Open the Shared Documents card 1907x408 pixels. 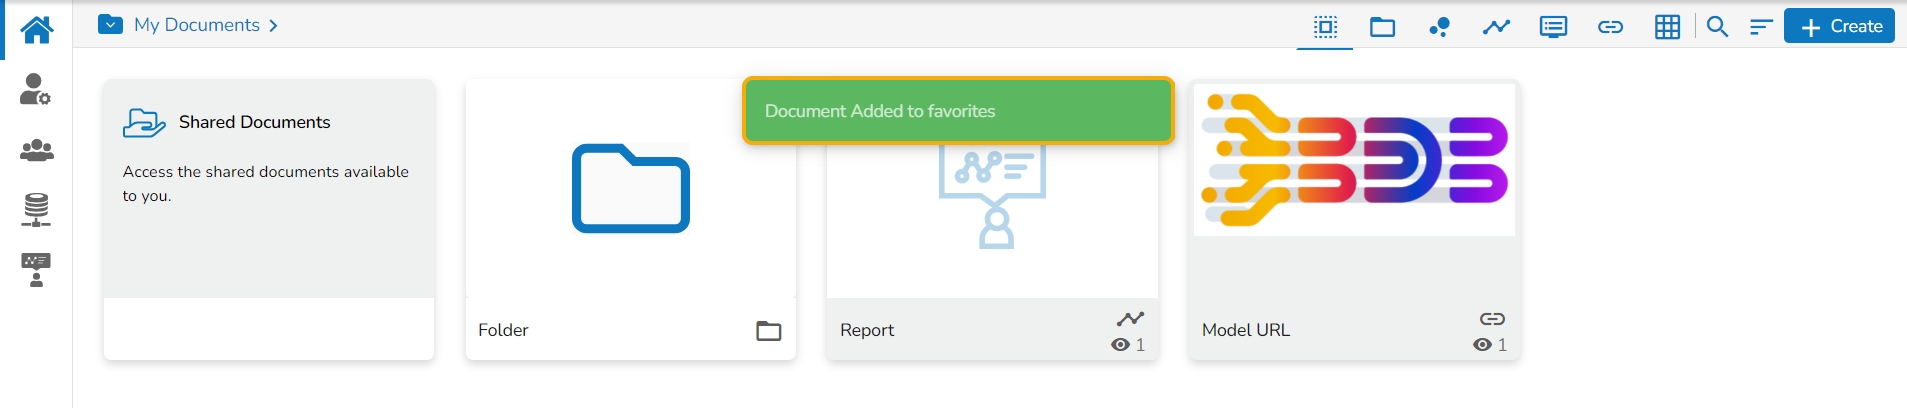tap(268, 189)
